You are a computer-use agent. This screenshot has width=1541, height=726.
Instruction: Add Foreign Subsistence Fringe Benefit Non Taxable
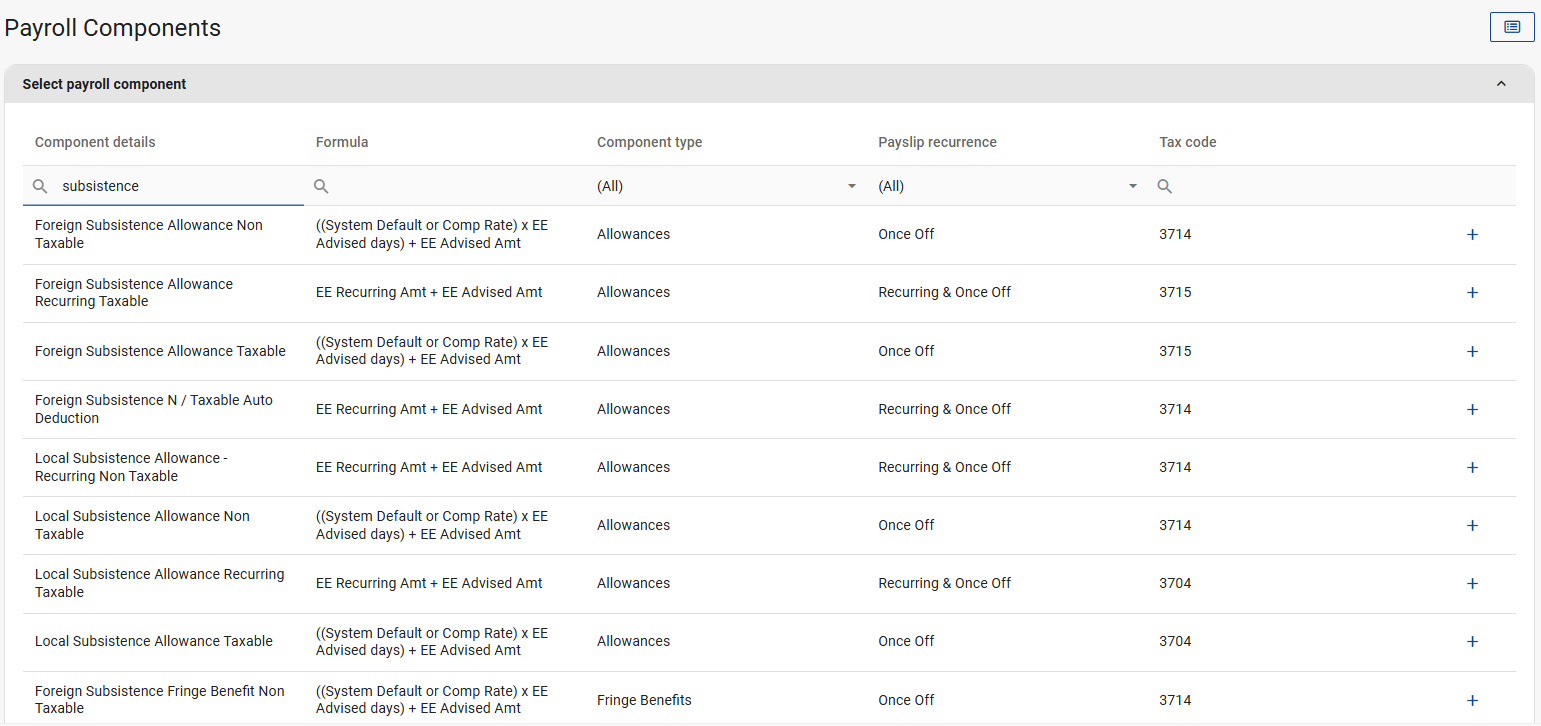tap(1471, 700)
